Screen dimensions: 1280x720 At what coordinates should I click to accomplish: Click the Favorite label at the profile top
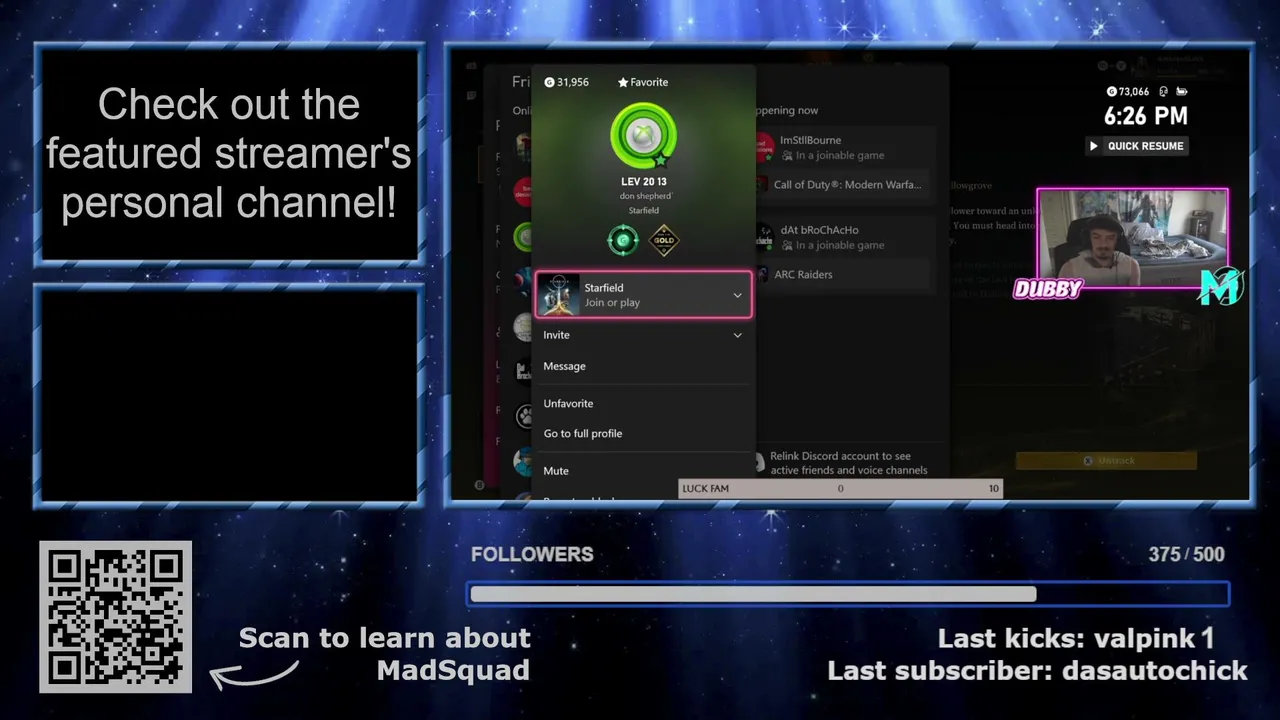649,82
